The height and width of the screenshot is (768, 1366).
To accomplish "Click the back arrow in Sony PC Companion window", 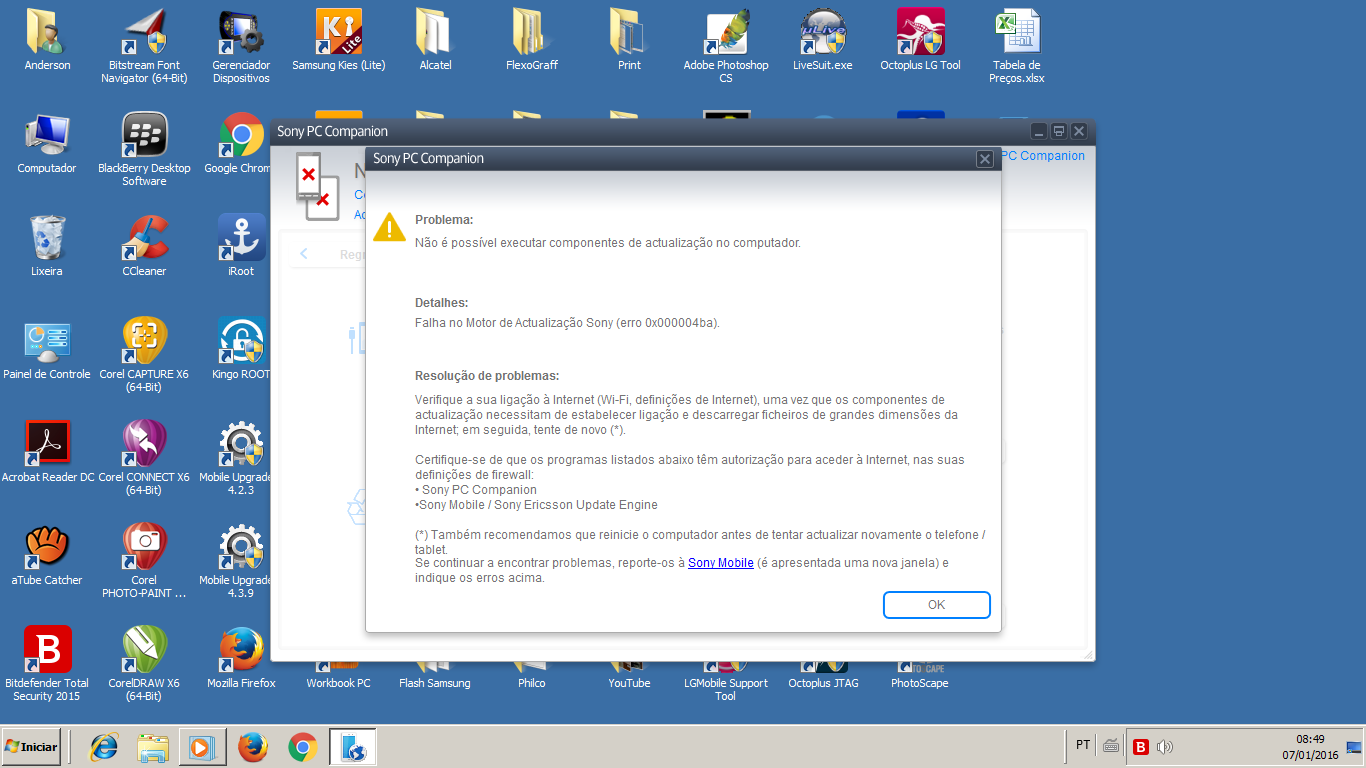I will pyautogui.click(x=304, y=254).
